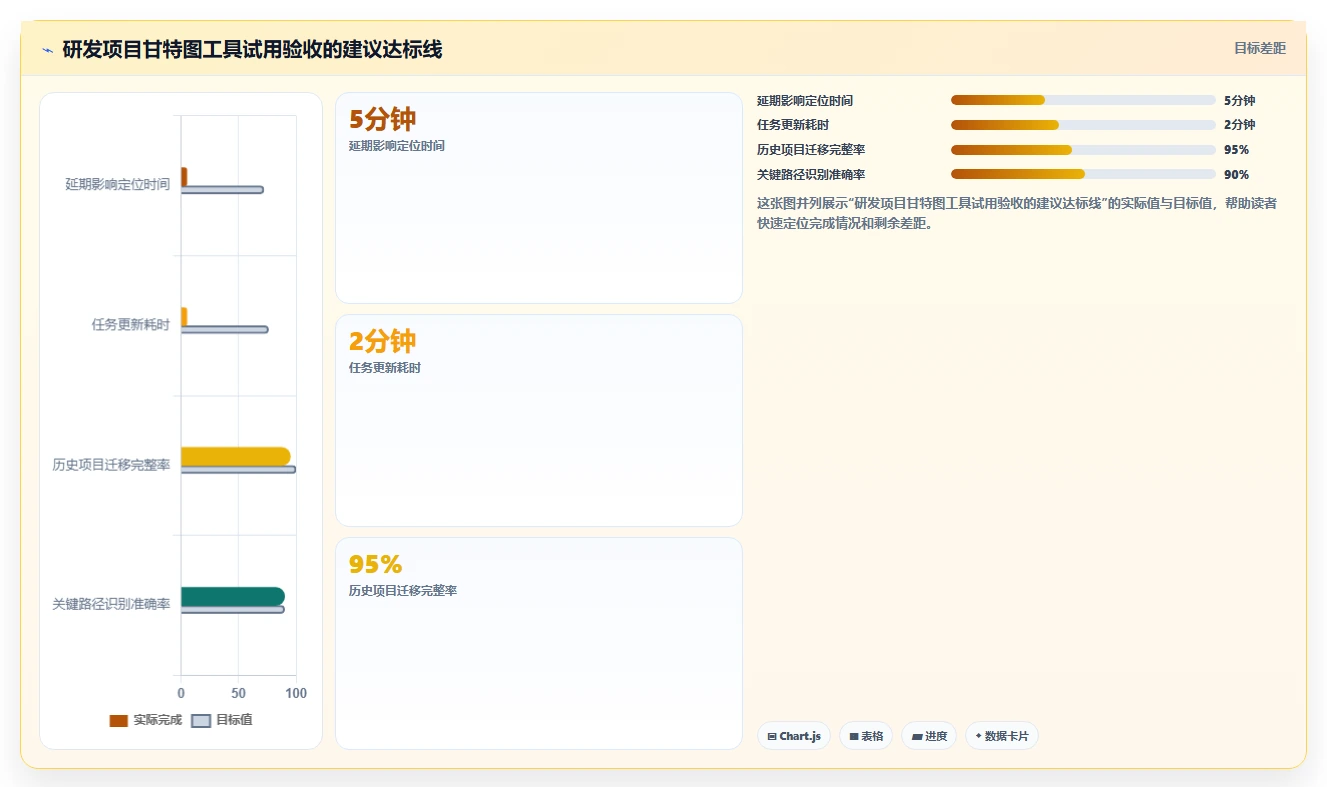Click the 延期影响定位时间 chart axis label
Viewport: 1327px width, 787px height.
tap(118, 184)
